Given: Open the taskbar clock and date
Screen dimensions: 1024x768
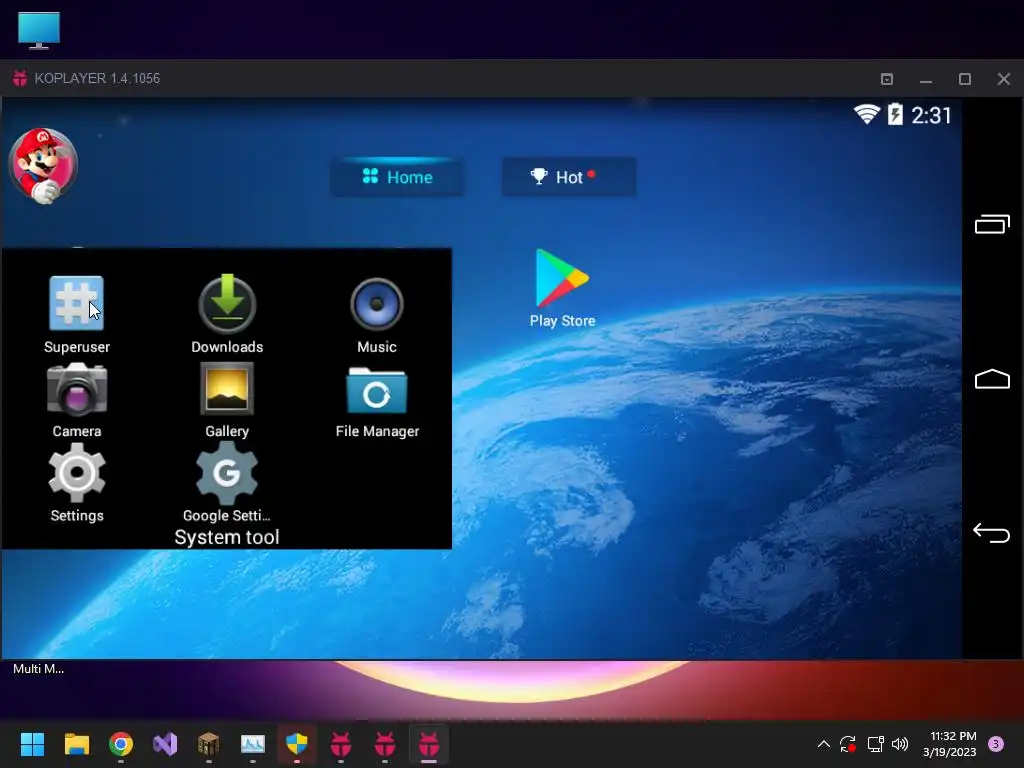Looking at the screenshot, I should 950,744.
